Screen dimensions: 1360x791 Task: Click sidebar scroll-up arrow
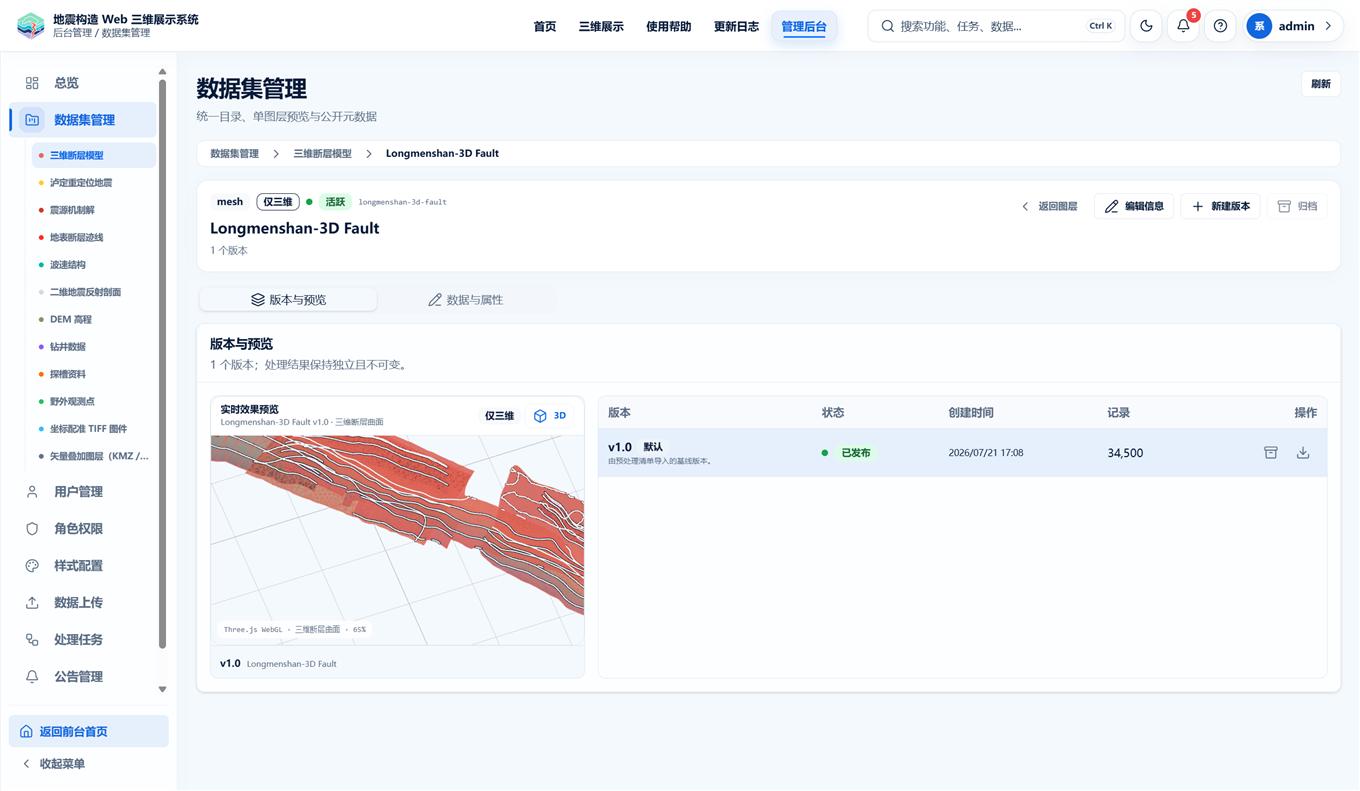pyautogui.click(x=162, y=72)
